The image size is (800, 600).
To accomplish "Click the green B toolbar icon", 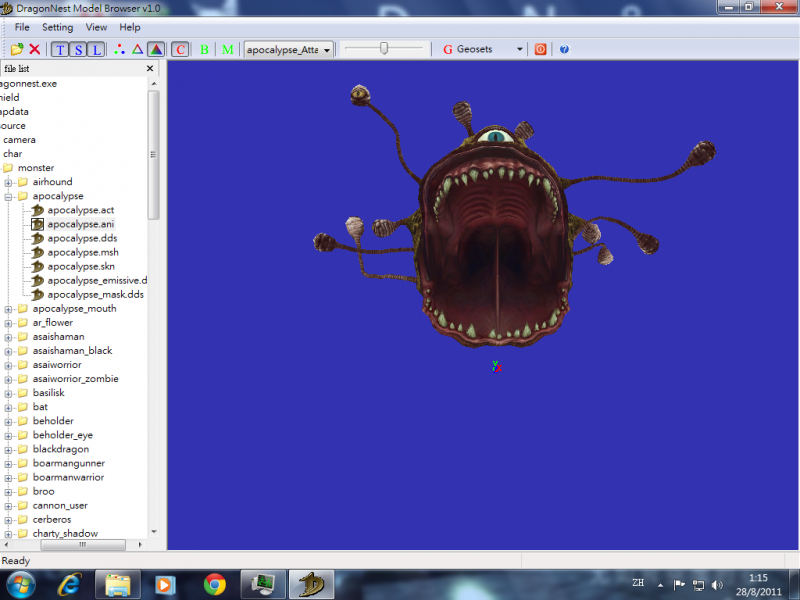I will point(204,49).
